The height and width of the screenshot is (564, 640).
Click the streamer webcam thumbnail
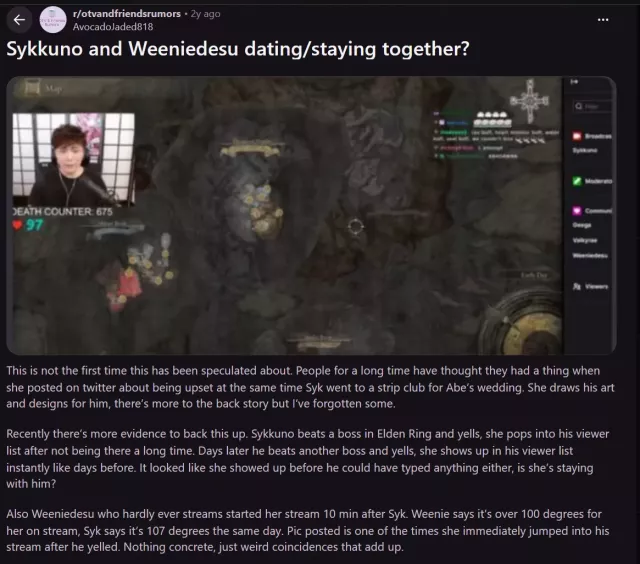73,160
